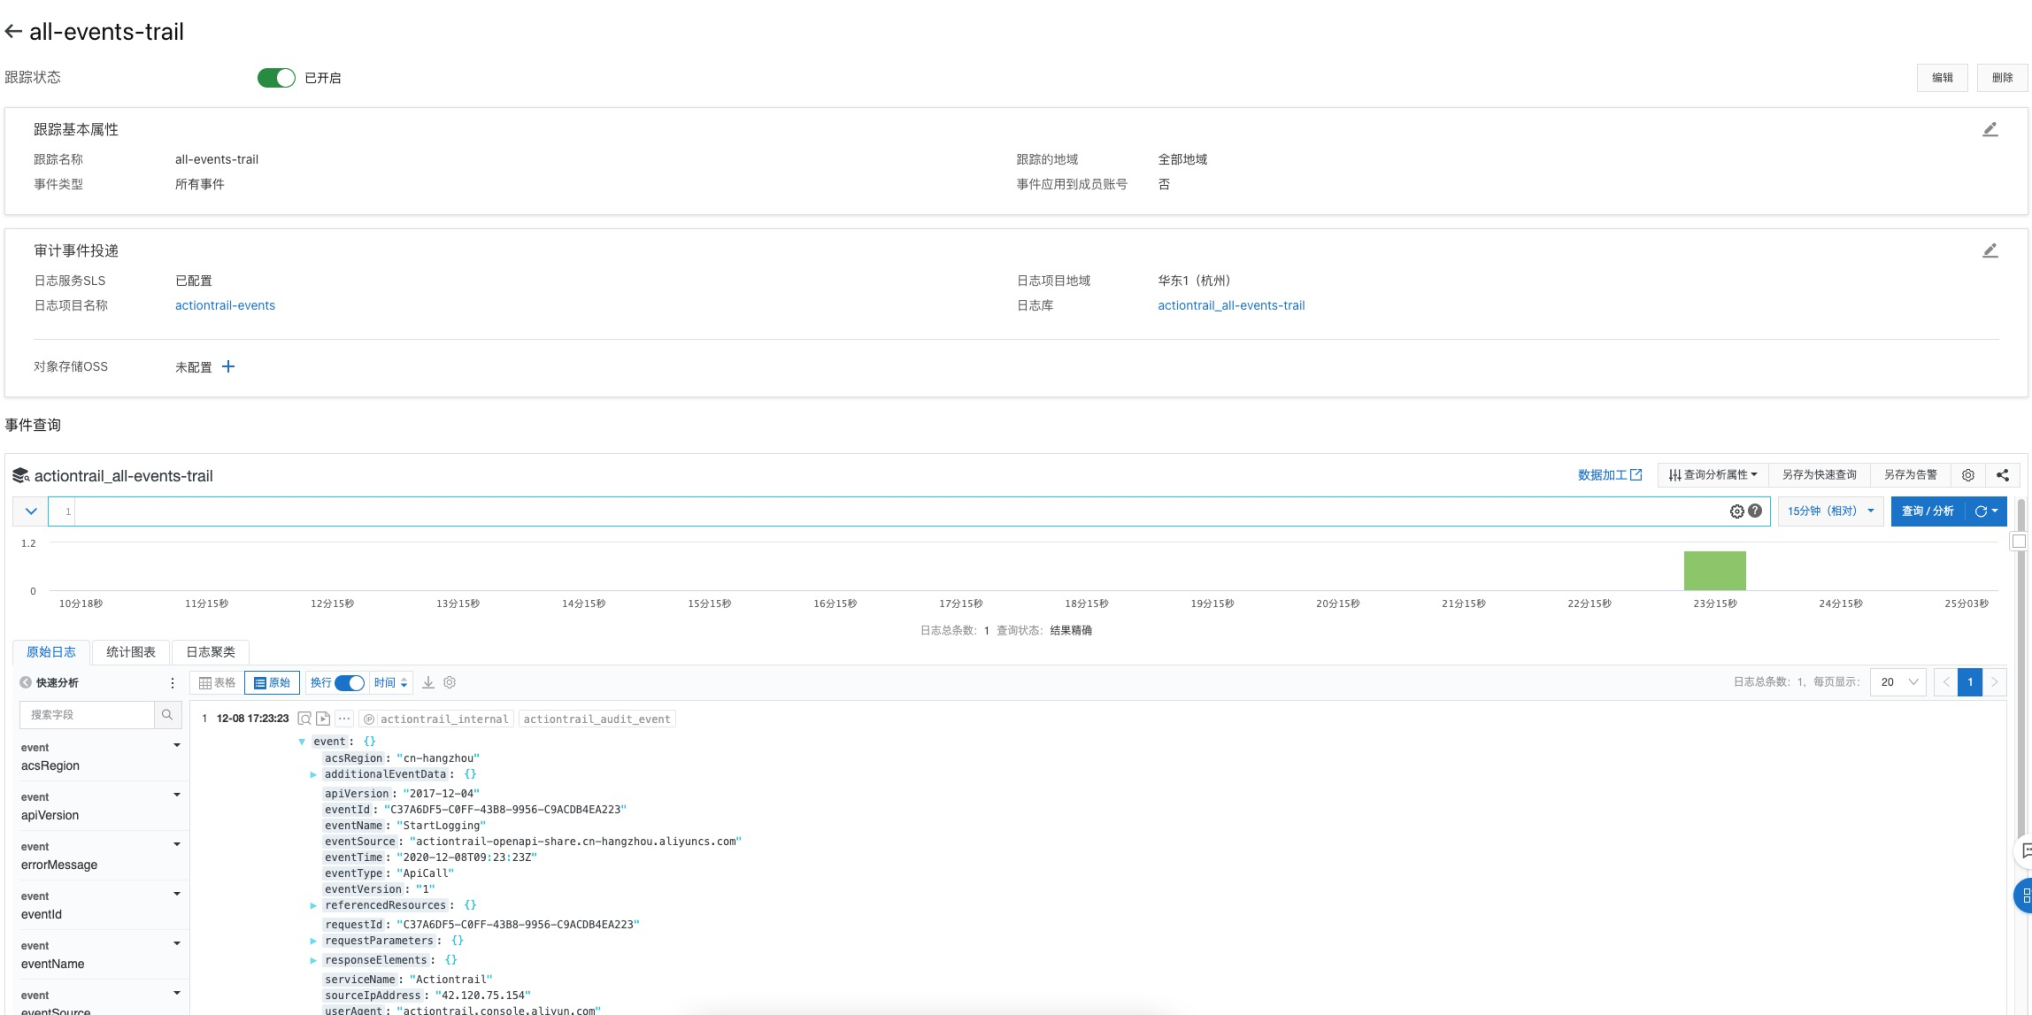Open the 15分钟（相对） time range dropdown
2032x1015 pixels.
click(1831, 511)
